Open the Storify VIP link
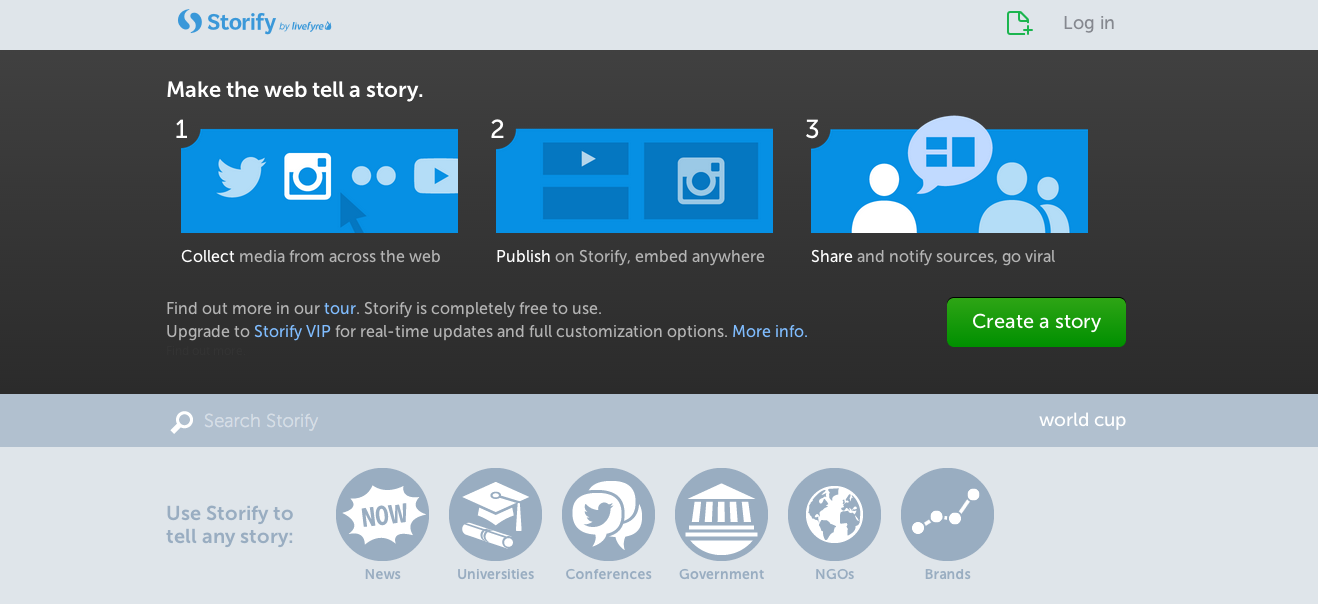The width and height of the screenshot is (1318, 604). pos(292,331)
